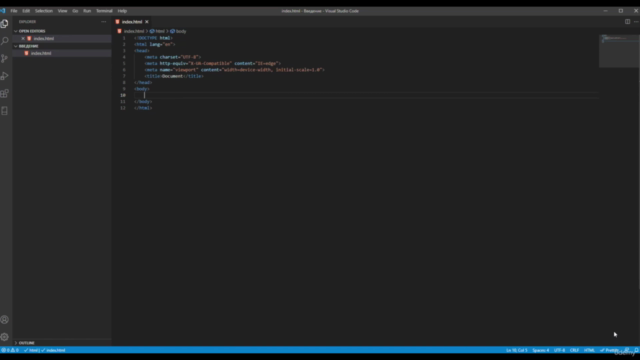Click the Split Editor Right icon
The height and width of the screenshot is (360, 640).
coord(627,22)
